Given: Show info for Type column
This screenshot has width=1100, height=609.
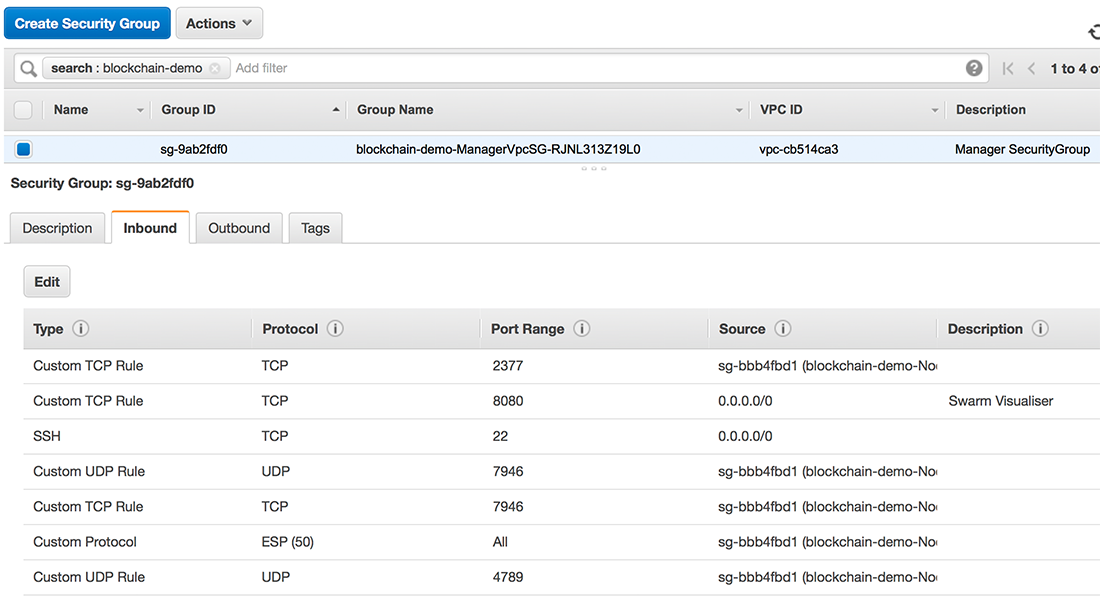Looking at the screenshot, I should coord(81,328).
